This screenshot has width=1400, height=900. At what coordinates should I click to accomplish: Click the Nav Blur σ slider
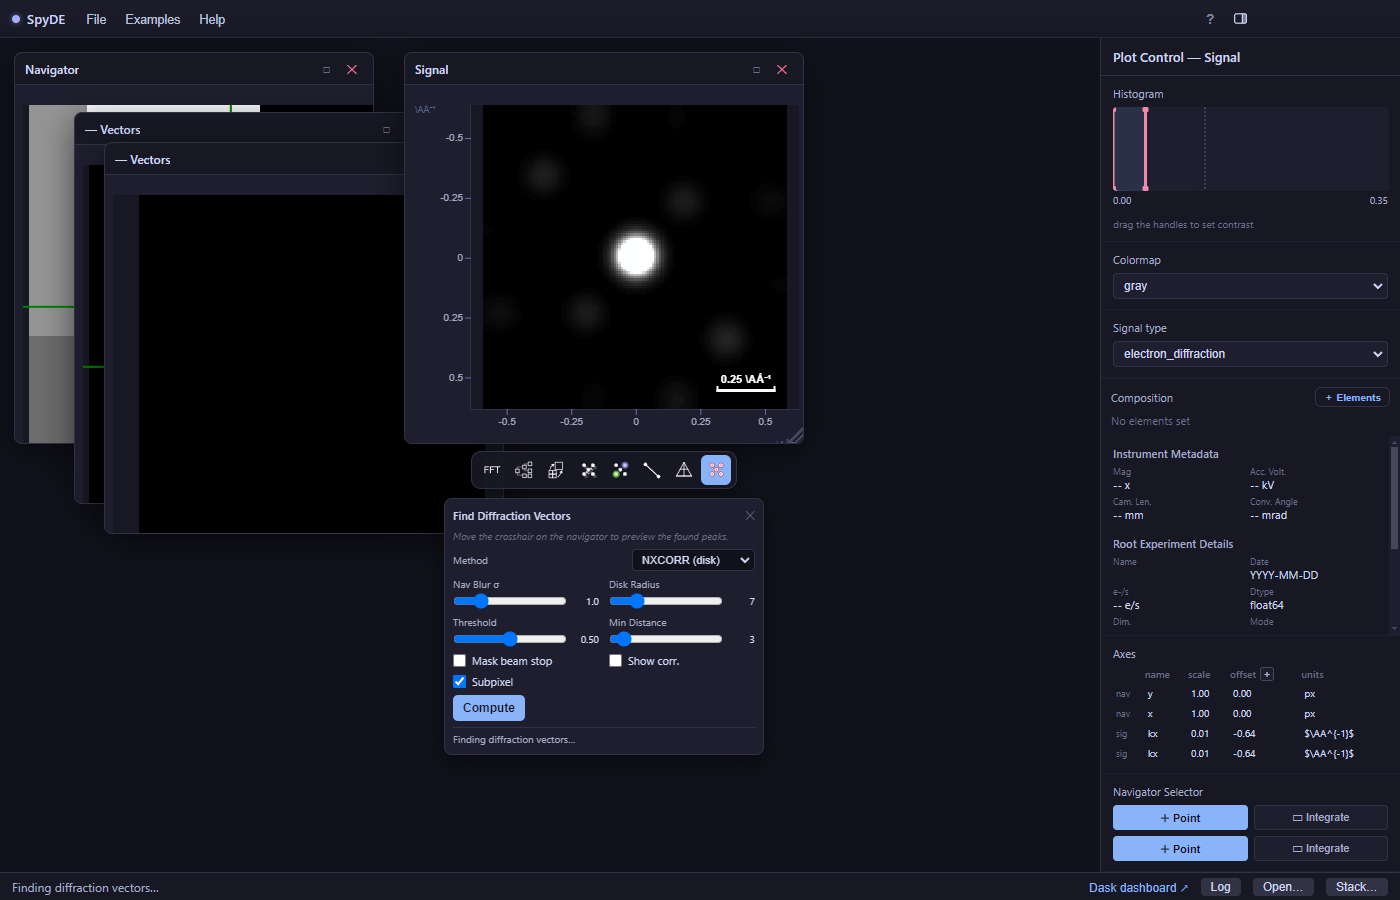(x=510, y=601)
